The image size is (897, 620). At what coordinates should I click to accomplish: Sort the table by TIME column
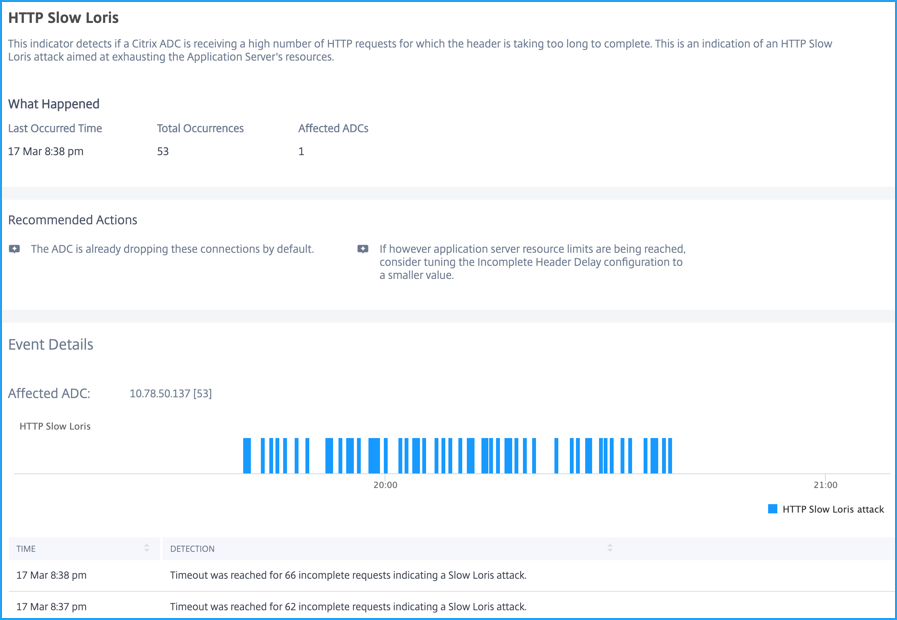pyautogui.click(x=146, y=548)
